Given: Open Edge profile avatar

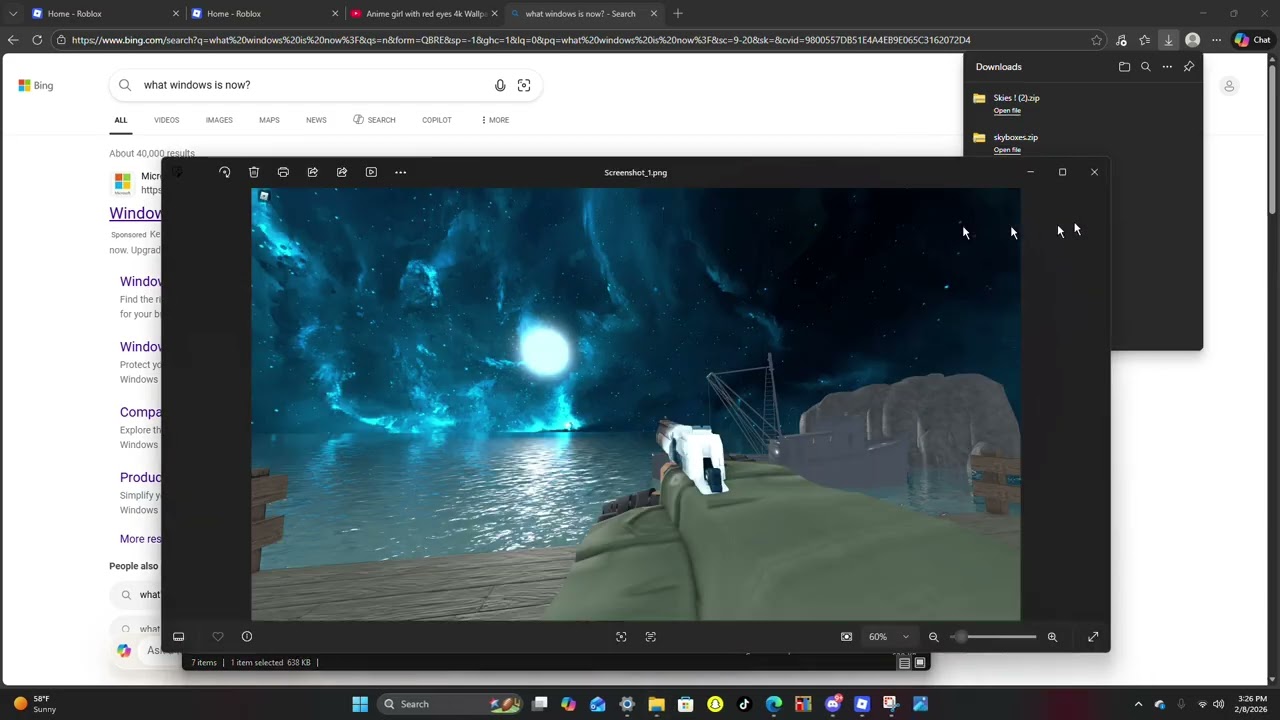Looking at the screenshot, I should tap(1192, 40).
